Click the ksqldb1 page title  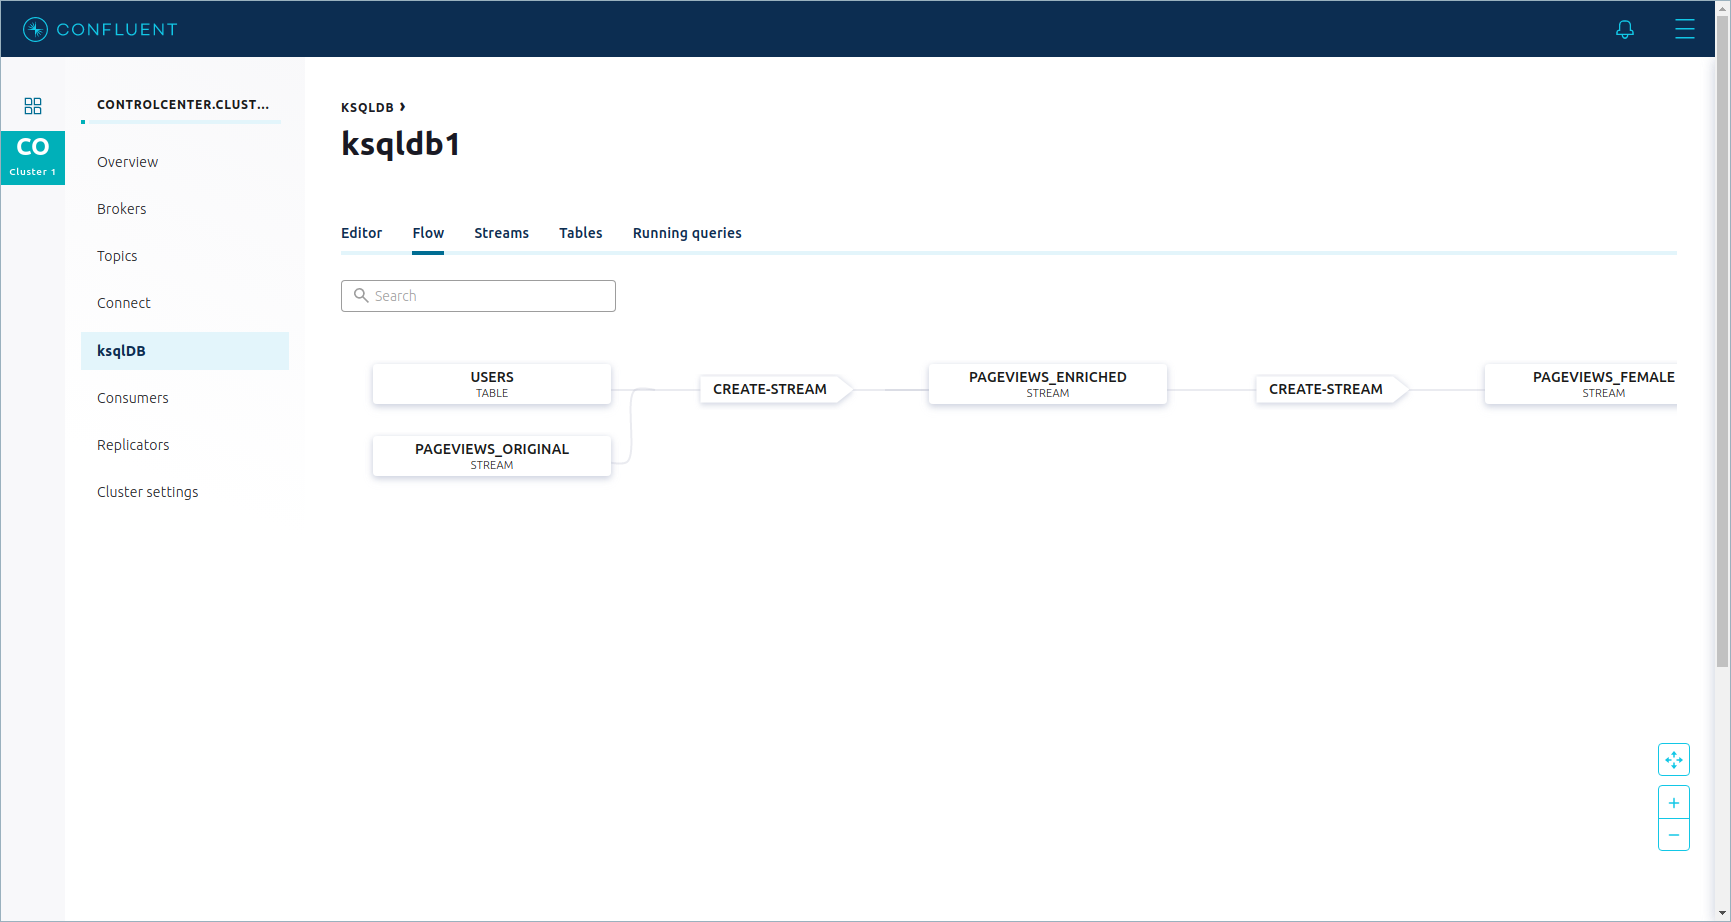pos(401,144)
